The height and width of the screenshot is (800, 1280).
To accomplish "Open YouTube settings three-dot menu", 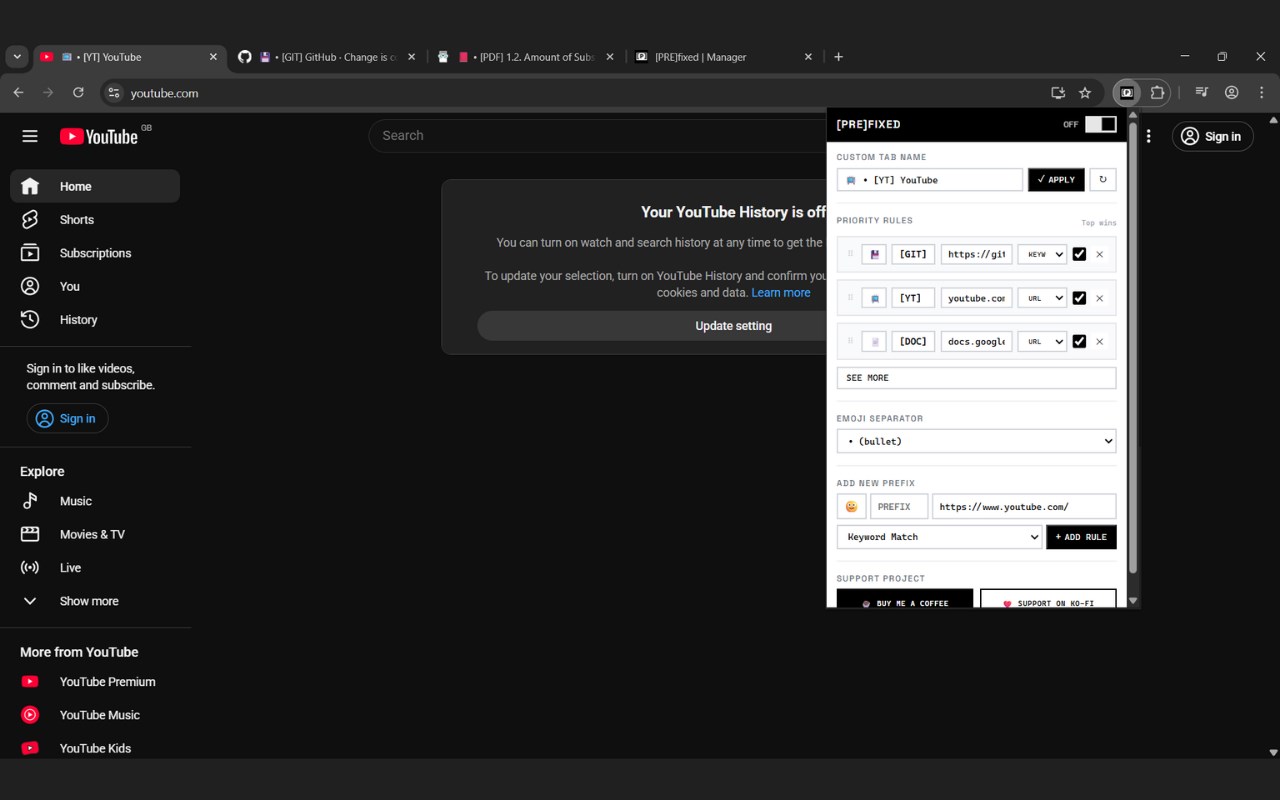I will pos(1149,136).
